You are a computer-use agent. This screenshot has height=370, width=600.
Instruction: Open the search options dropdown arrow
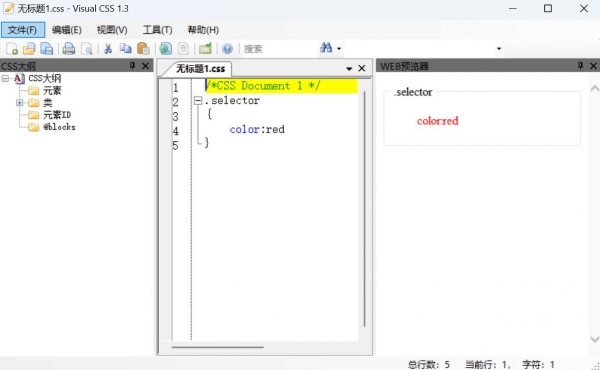(x=339, y=49)
